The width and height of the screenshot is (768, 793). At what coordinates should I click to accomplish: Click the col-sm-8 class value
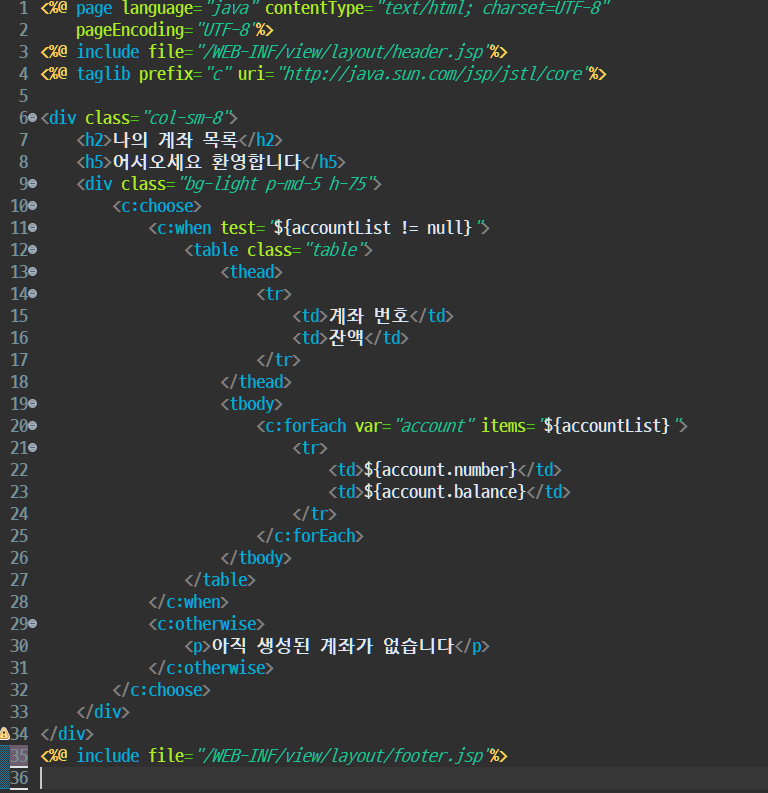pyautogui.click(x=186, y=118)
